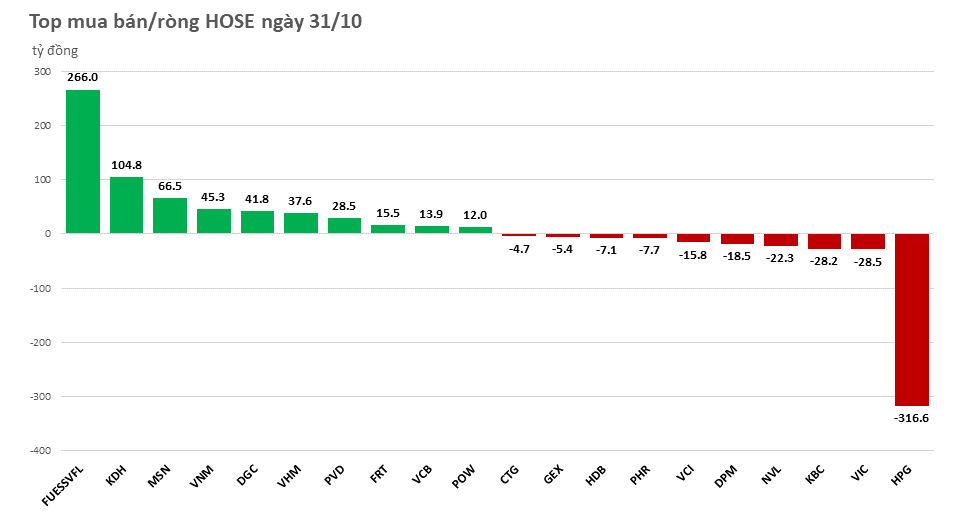
Task: Click the KDH green bar
Action: pos(126,205)
